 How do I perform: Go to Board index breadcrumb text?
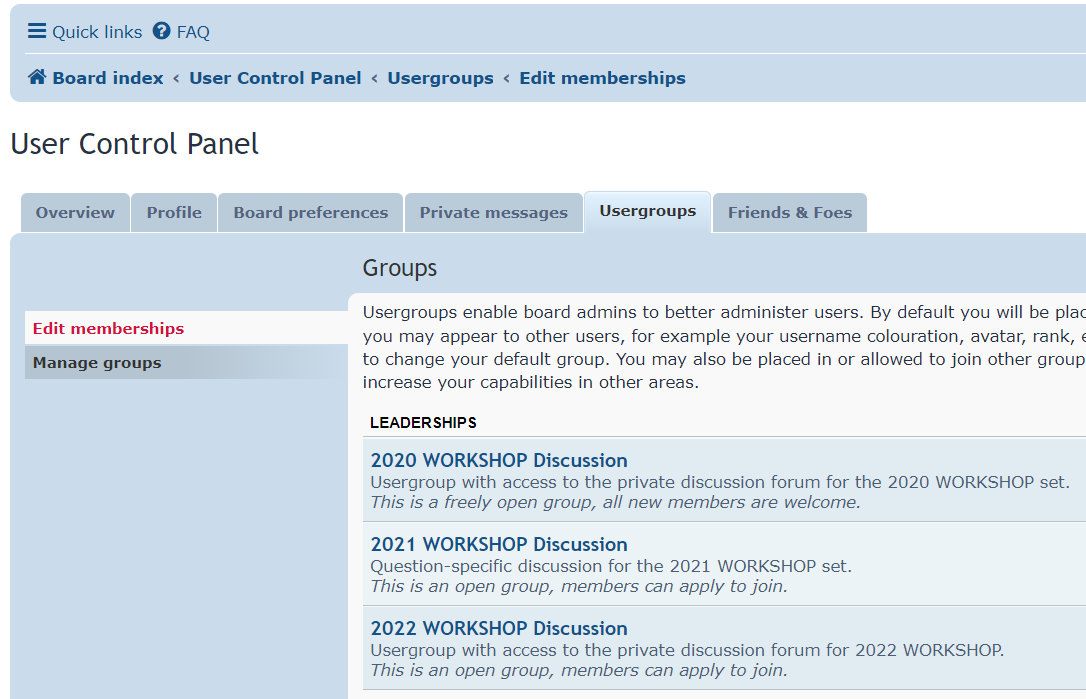(x=108, y=78)
